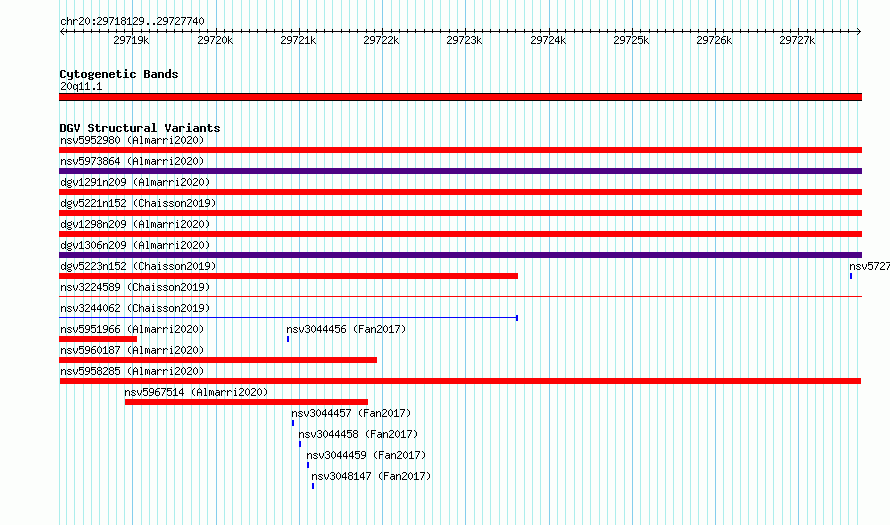890x525 pixels.
Task: Click the red 20q11.1 cytogenetic band bar
Action: tap(460, 97)
